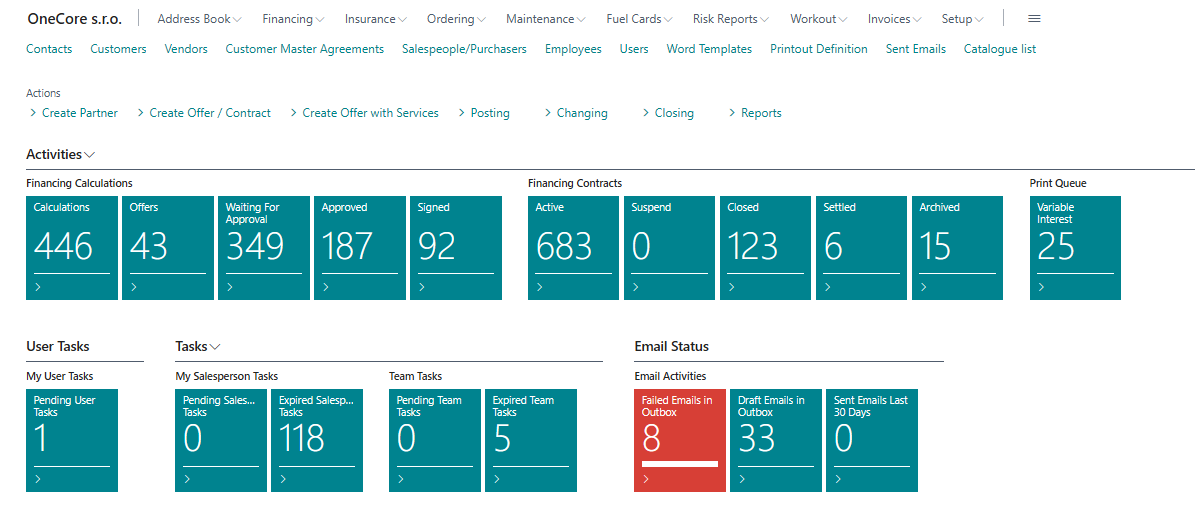The width and height of the screenshot is (1195, 520).
Task: Open the Risk Reports dropdown menu
Action: 731,19
